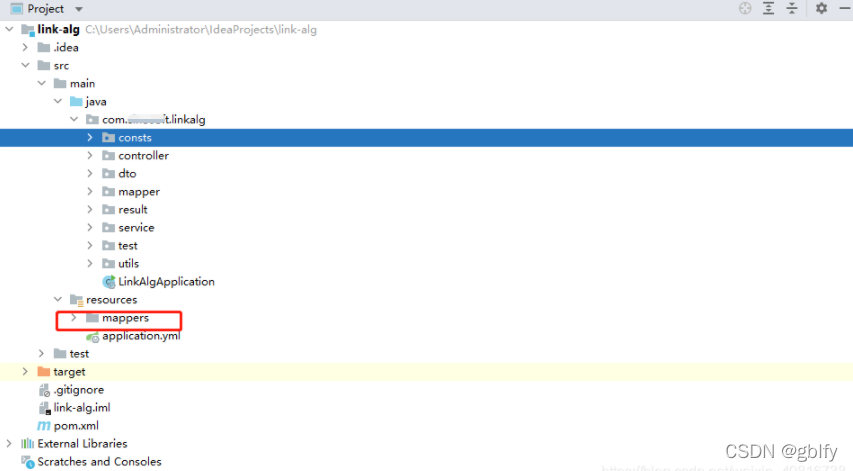The image size is (853, 471).
Task: Click the link-alg module icon
Action: pyautogui.click(x=28, y=30)
